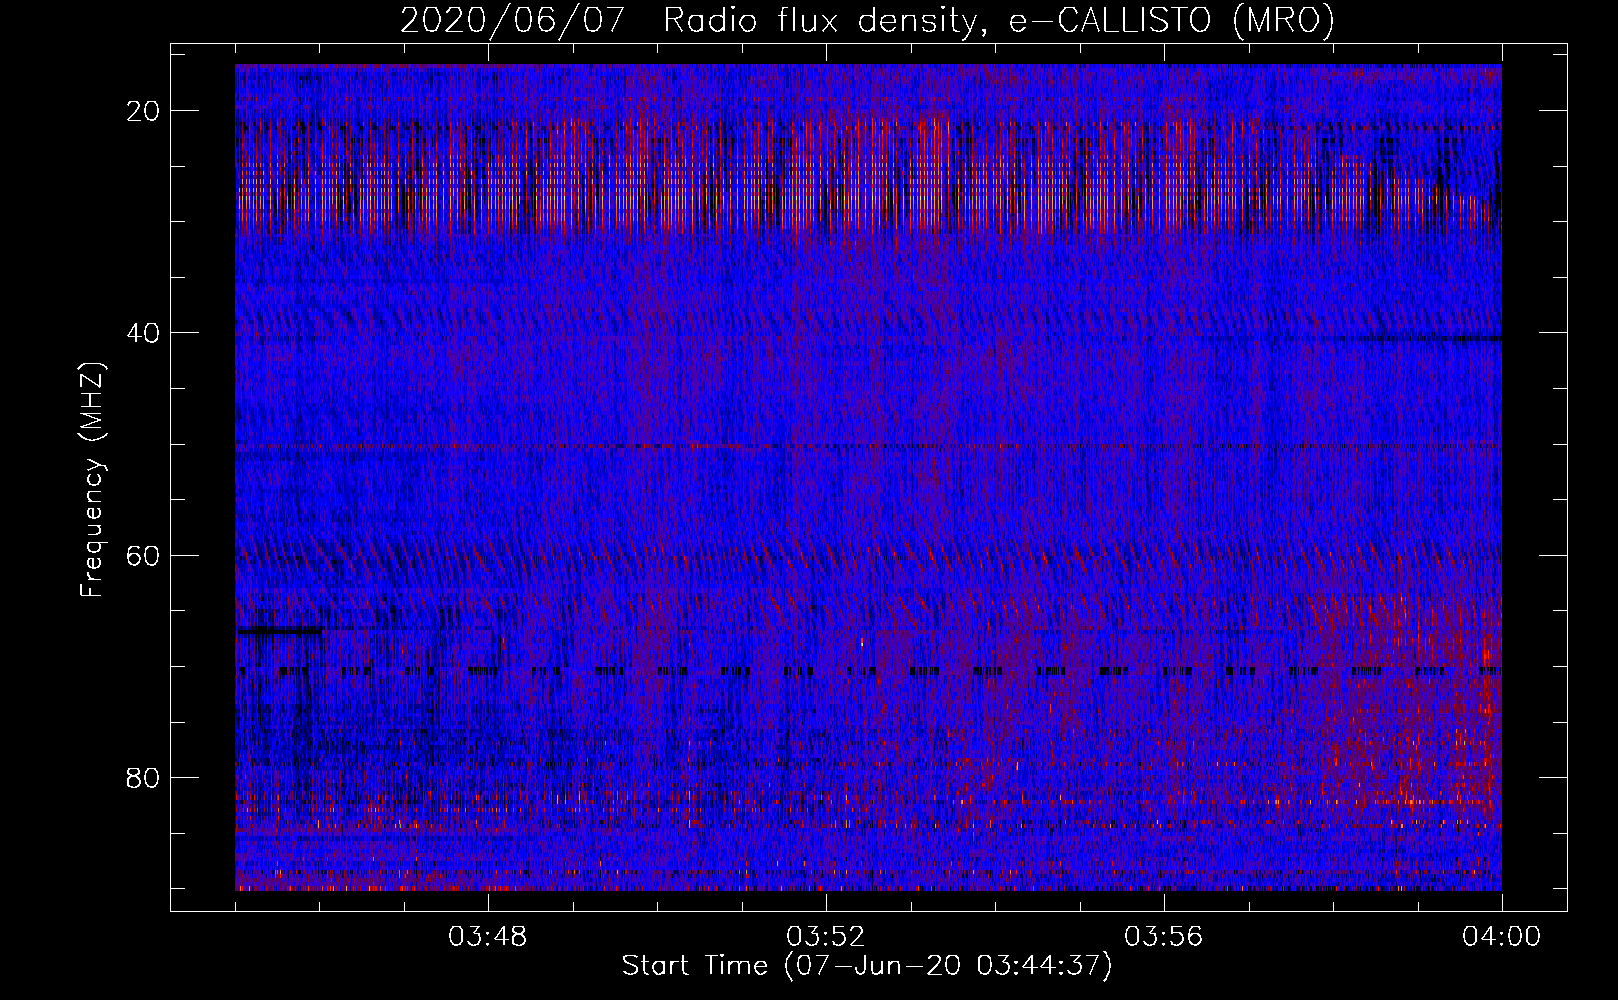The width and height of the screenshot is (1618, 1000).
Task: Click the 03:52 time tick label
Action: pos(826,937)
